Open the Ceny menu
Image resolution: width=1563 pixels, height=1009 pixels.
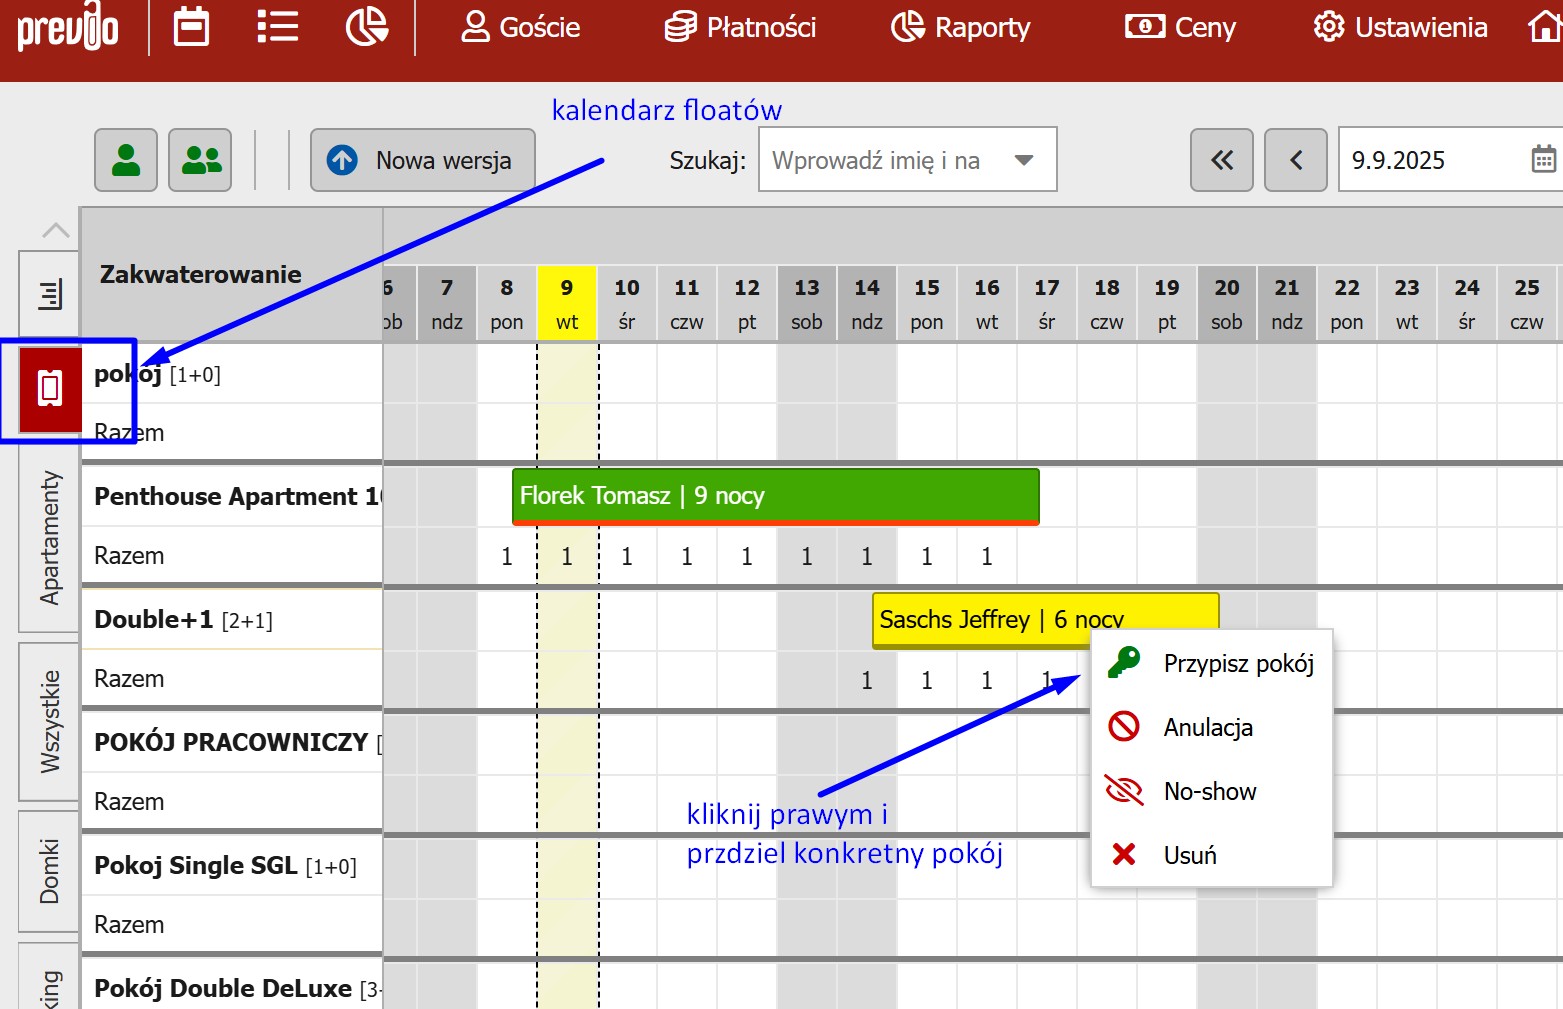tap(1180, 27)
